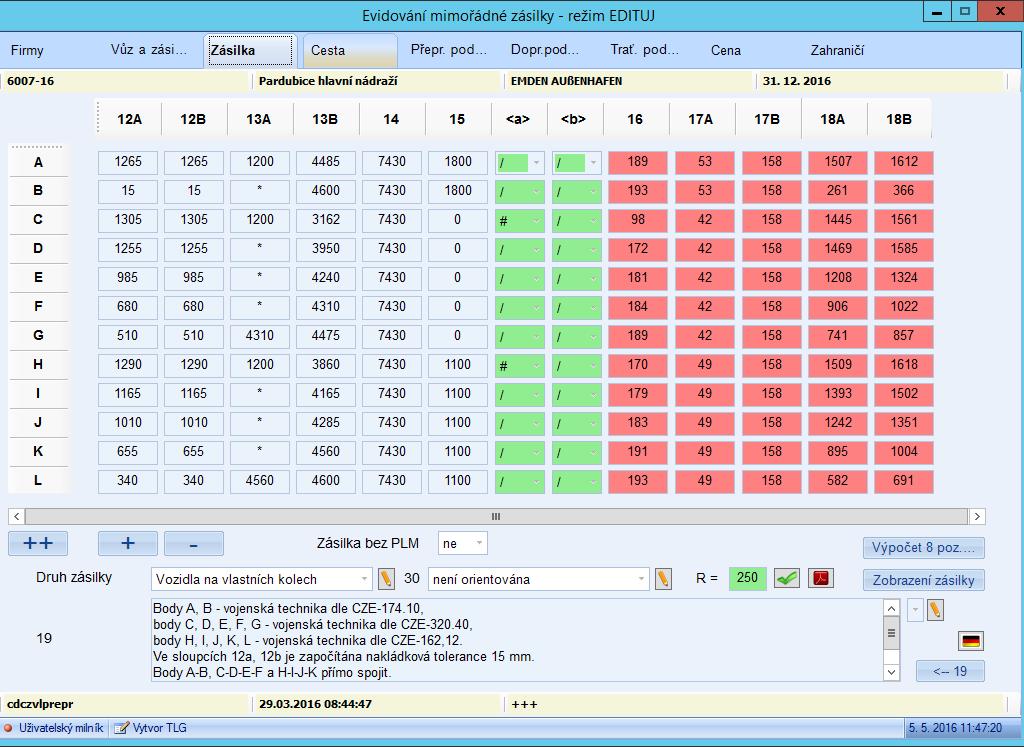
Task: Click the 'Zobrazení zásilky' button
Action: [923, 580]
